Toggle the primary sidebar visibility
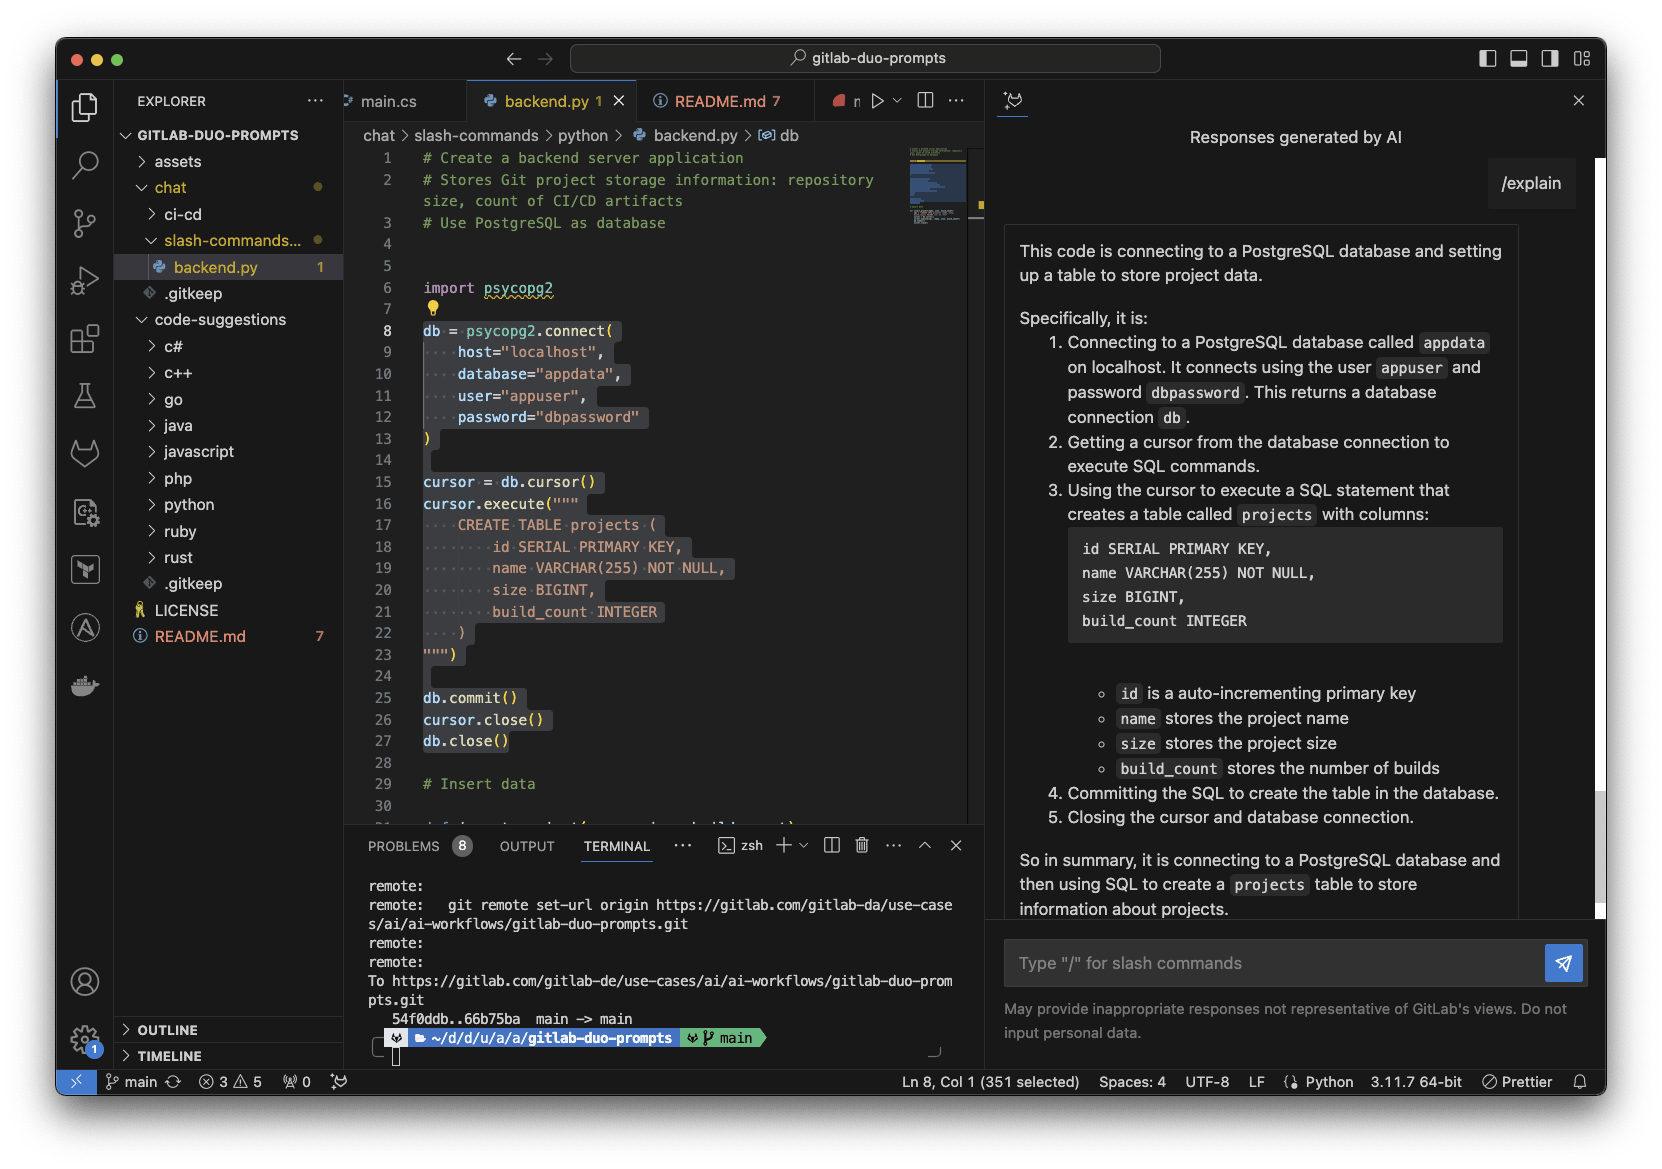The image size is (1662, 1169). pyautogui.click(x=1487, y=58)
